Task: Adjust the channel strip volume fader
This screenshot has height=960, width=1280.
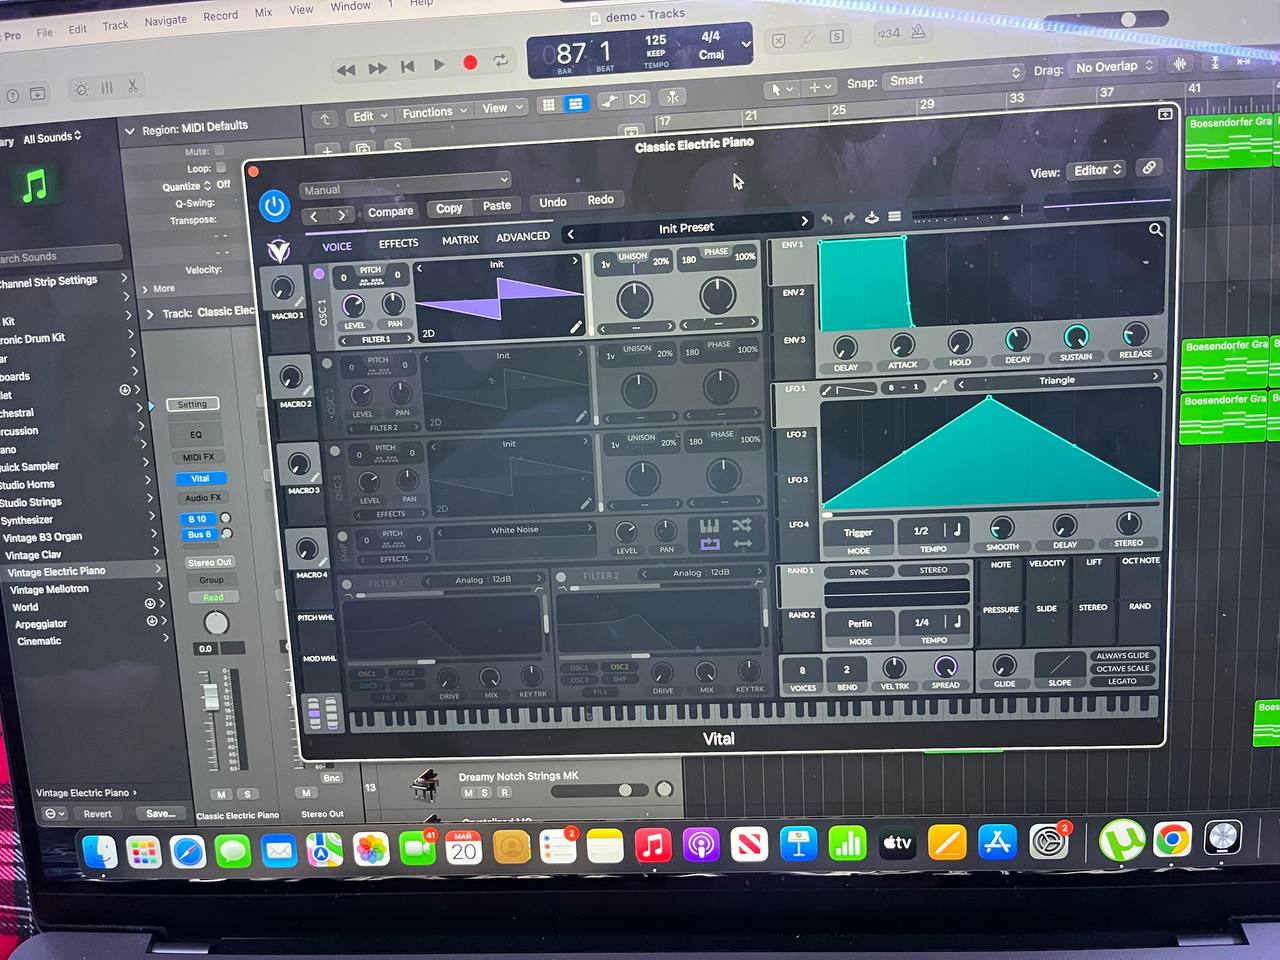Action: 211,696
